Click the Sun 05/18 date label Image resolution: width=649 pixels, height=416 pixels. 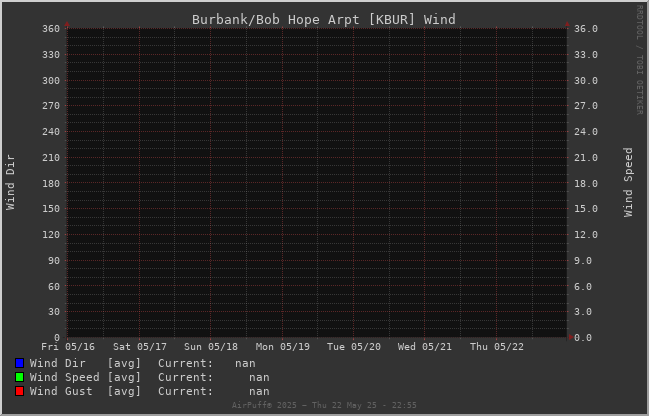(211, 347)
